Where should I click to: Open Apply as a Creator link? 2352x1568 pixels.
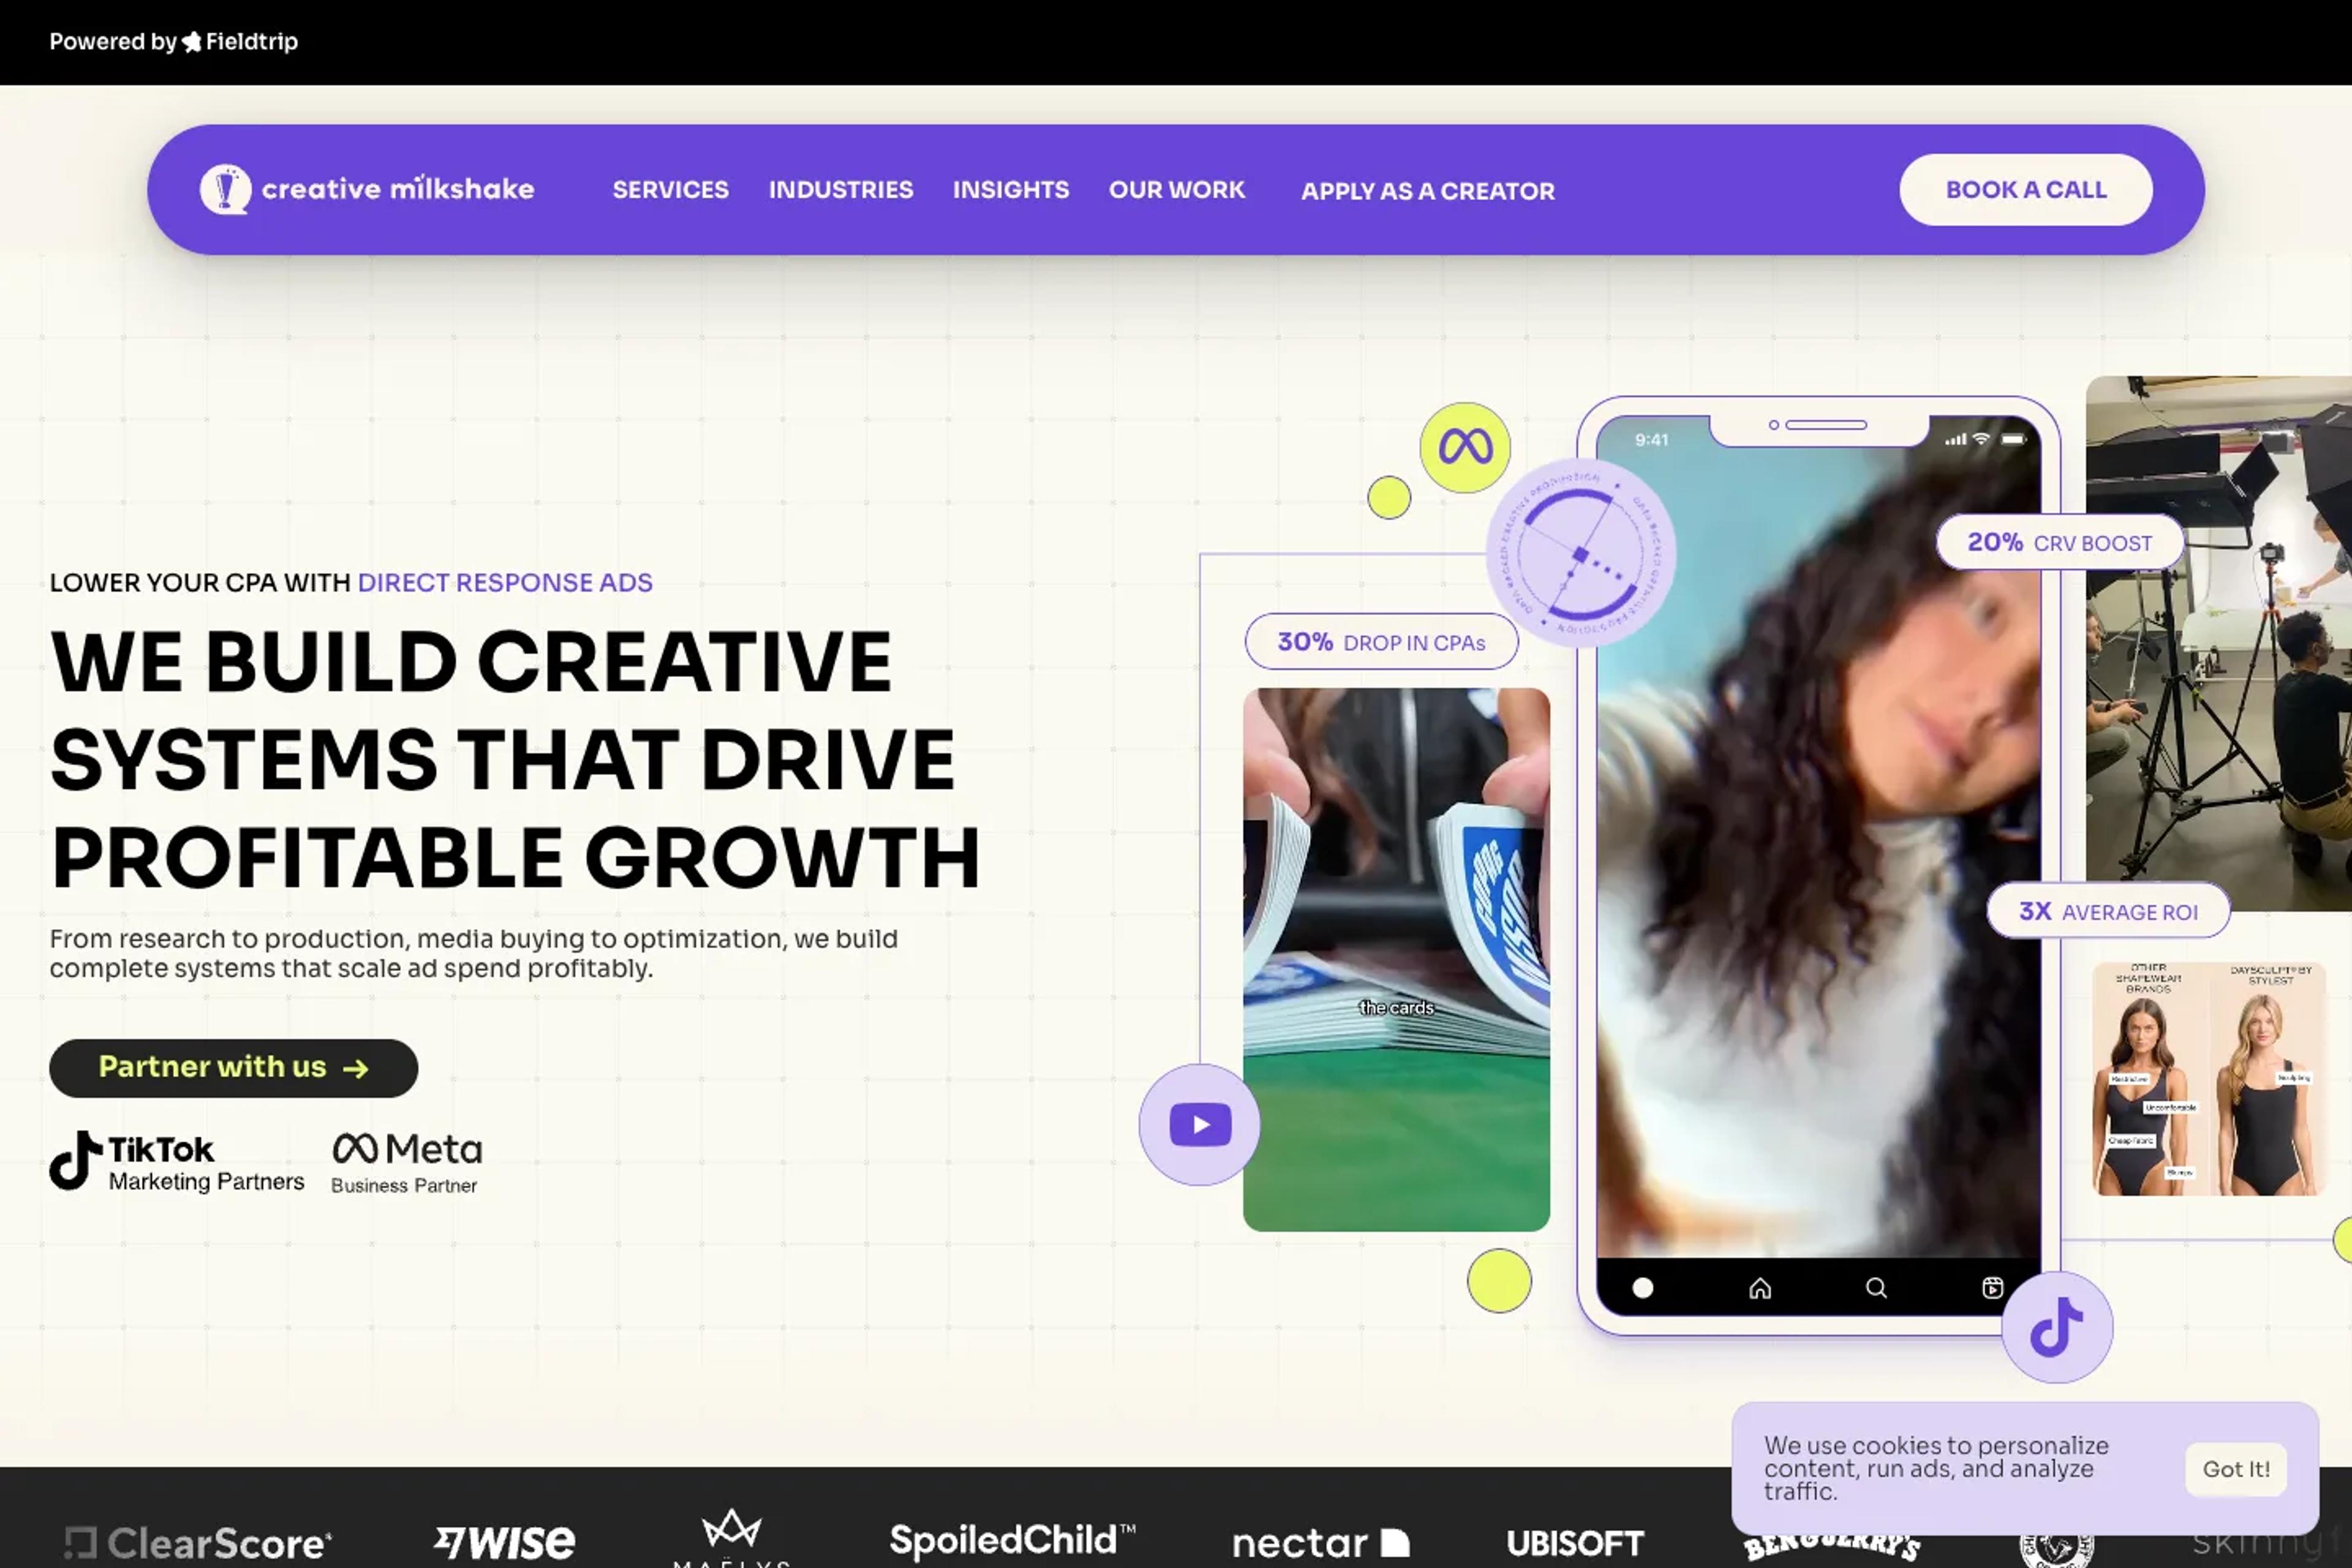point(1428,191)
